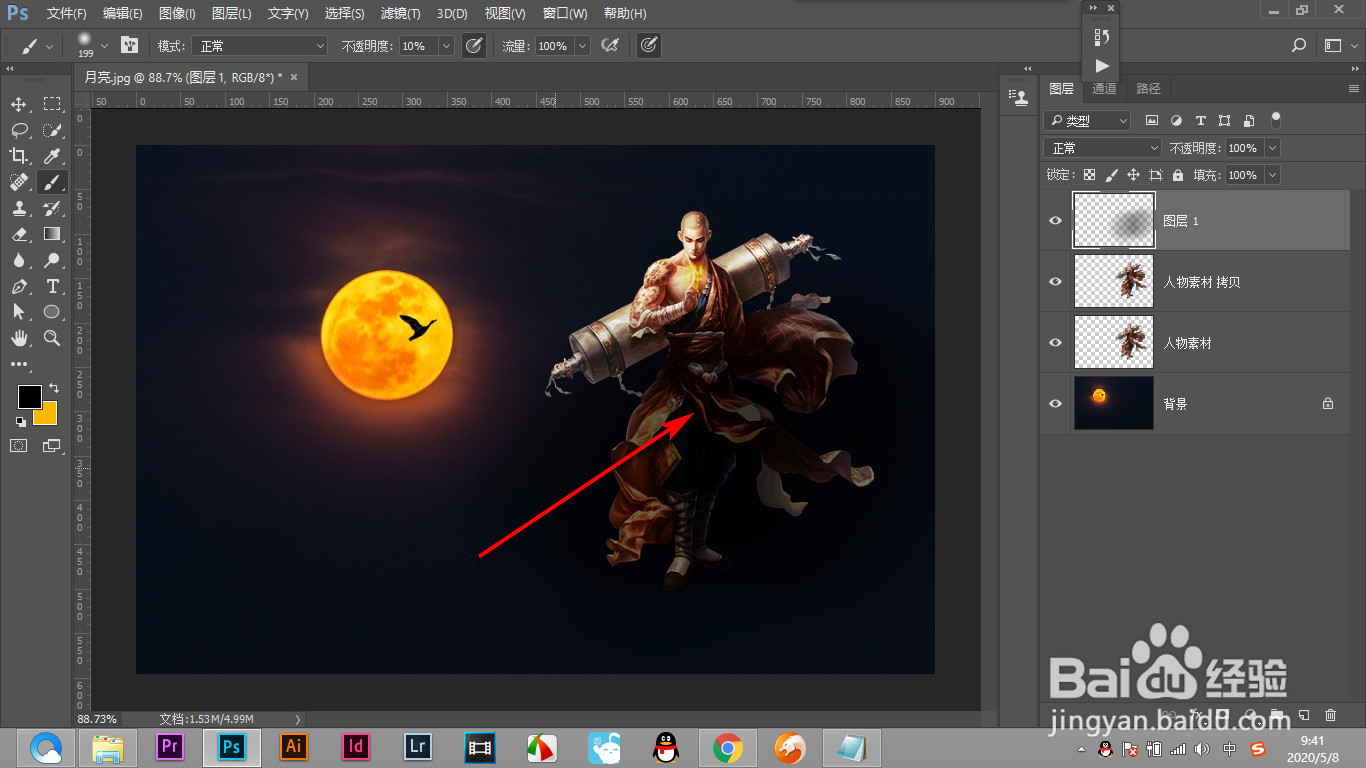
Task: Select the Horizontal Type tool
Action: point(52,286)
